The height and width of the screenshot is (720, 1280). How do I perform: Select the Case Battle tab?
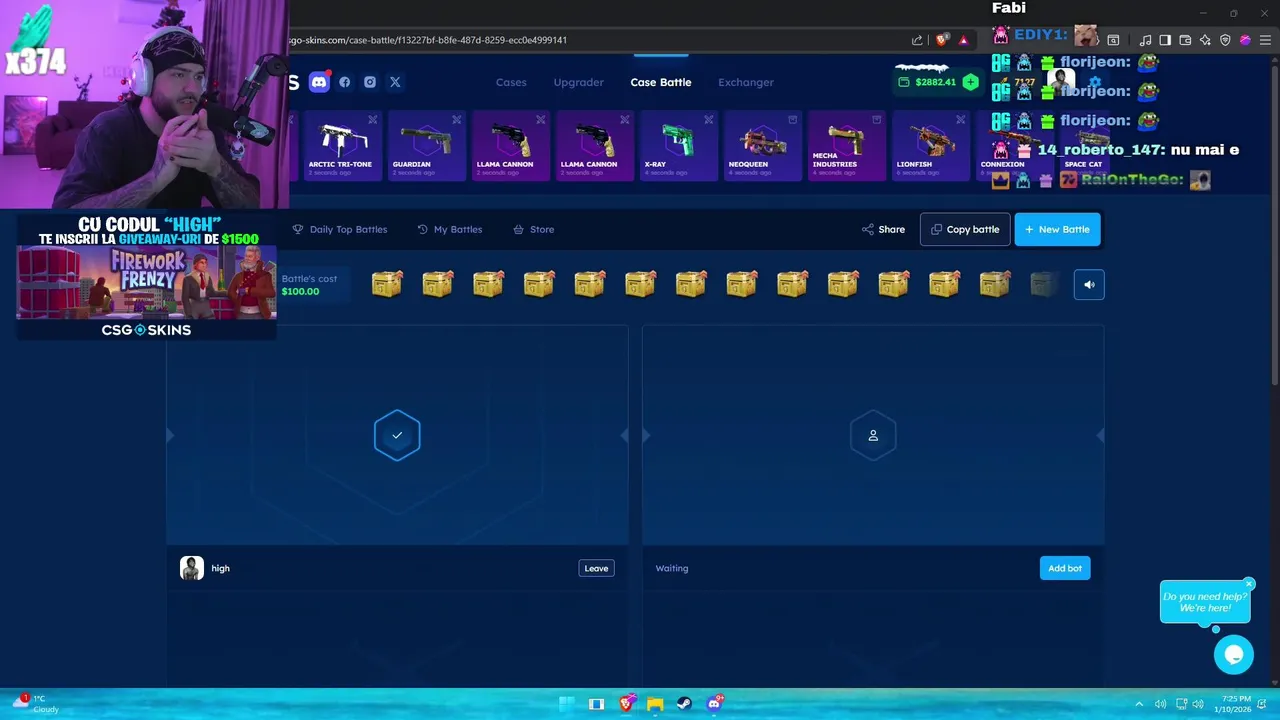(x=661, y=82)
